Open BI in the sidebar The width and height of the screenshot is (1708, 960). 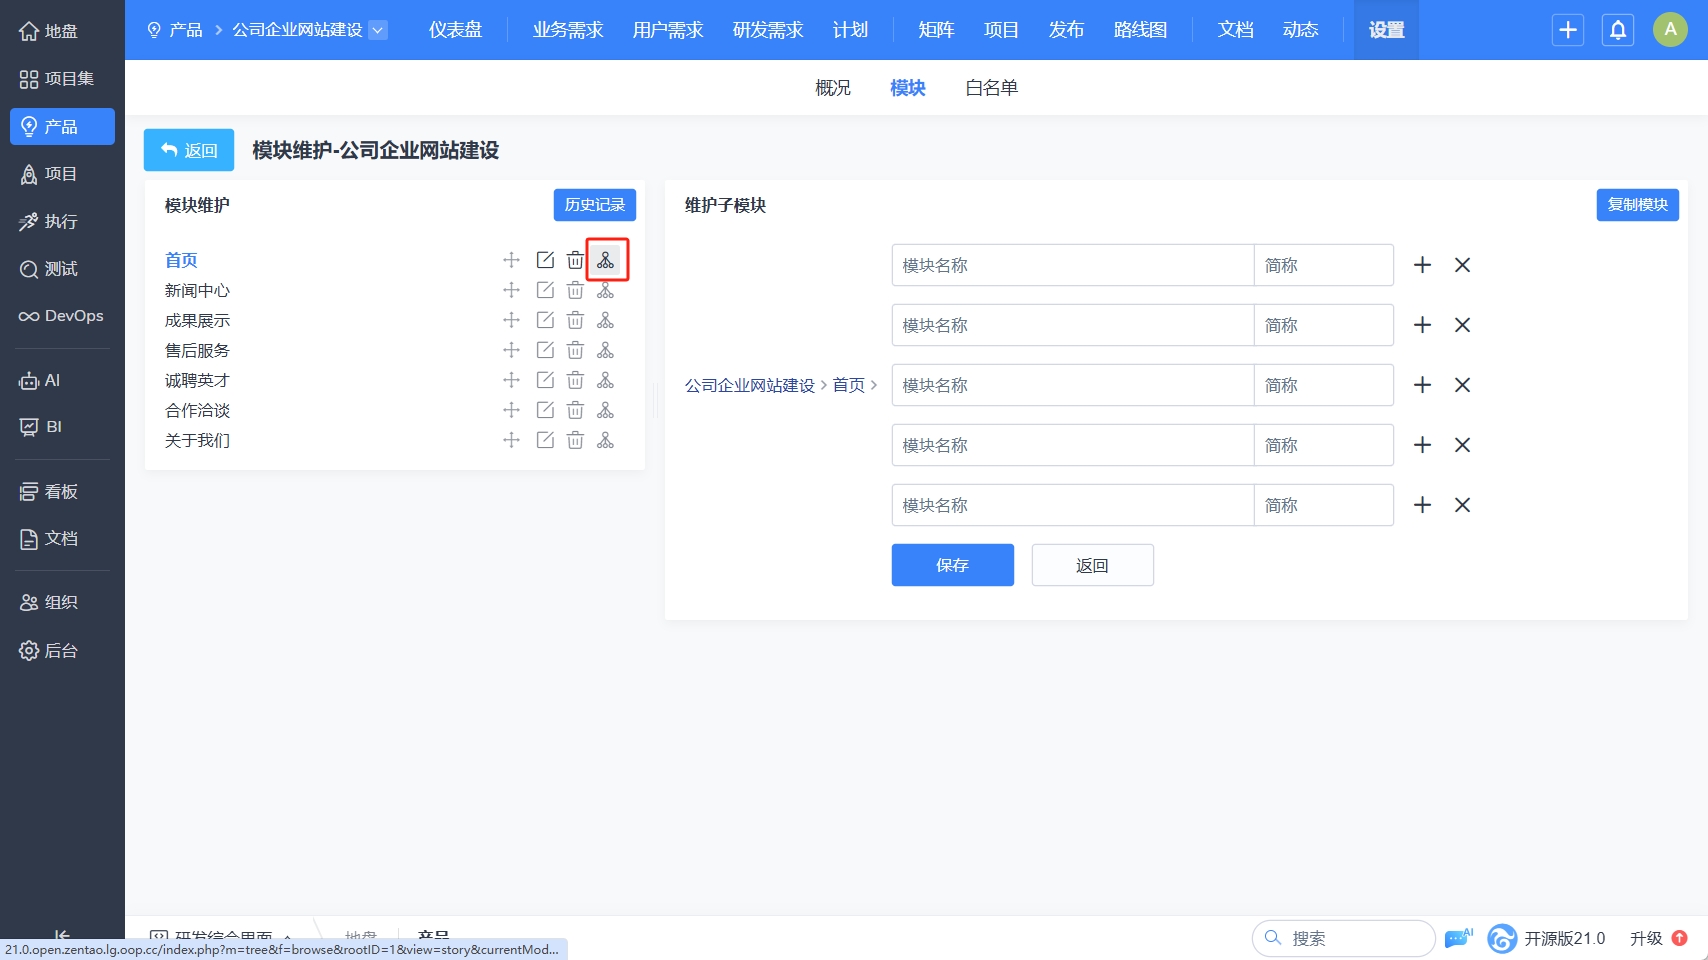click(62, 427)
